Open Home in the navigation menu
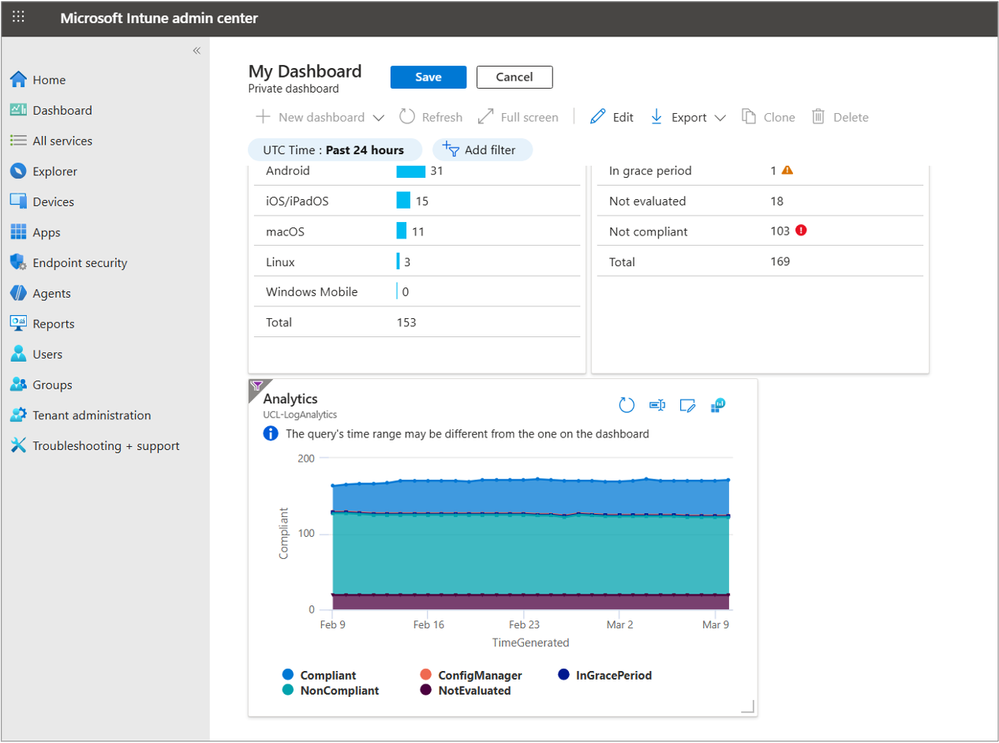 (x=49, y=80)
